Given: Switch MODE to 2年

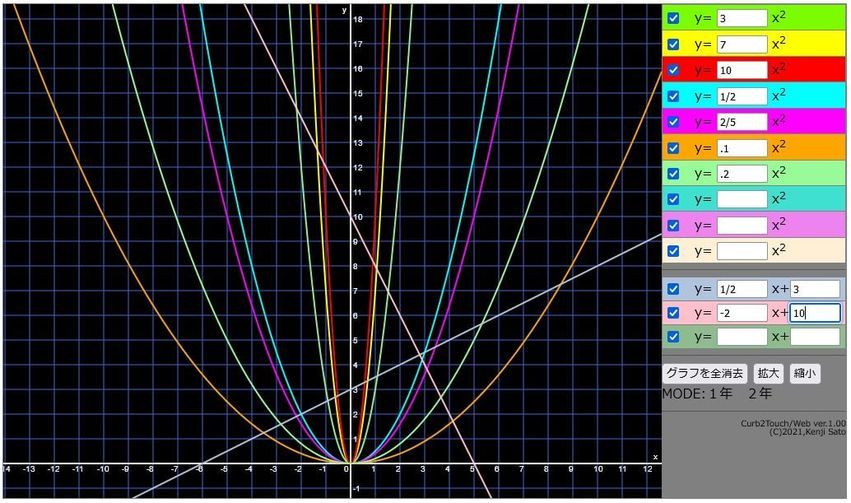Looking at the screenshot, I should 760,393.
